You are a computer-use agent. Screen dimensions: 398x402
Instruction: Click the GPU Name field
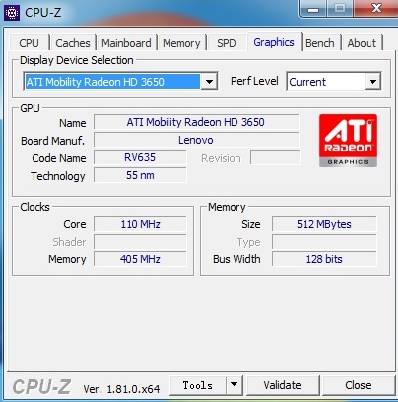[196, 122]
